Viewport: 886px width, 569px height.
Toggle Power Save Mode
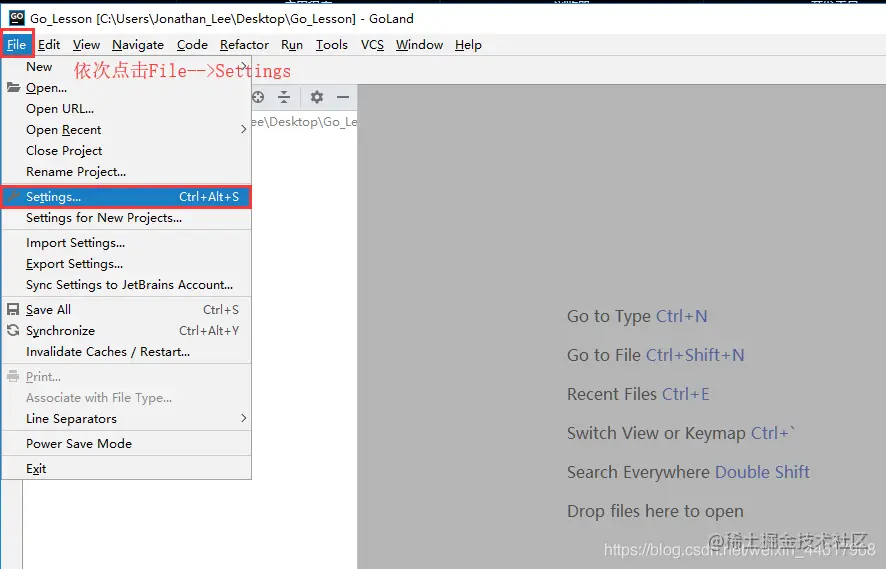tap(127, 444)
